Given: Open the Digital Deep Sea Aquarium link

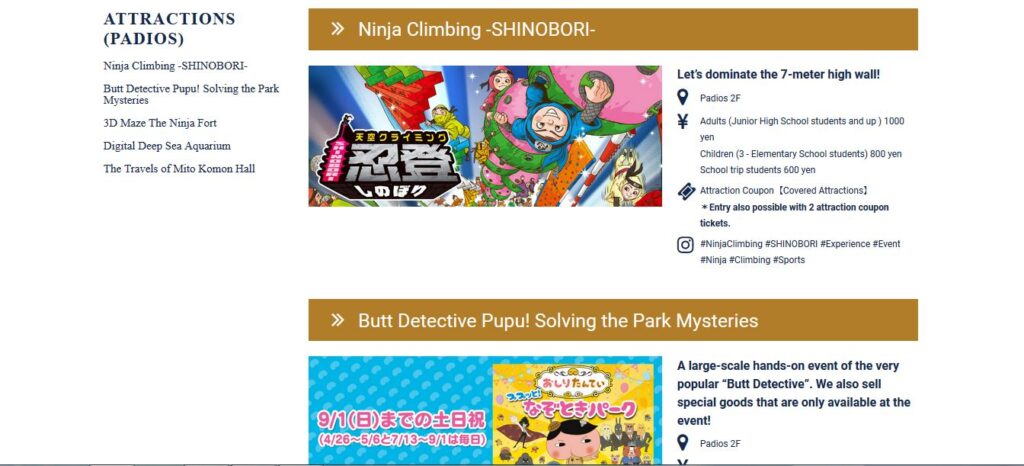Looking at the screenshot, I should pyautogui.click(x=167, y=146).
